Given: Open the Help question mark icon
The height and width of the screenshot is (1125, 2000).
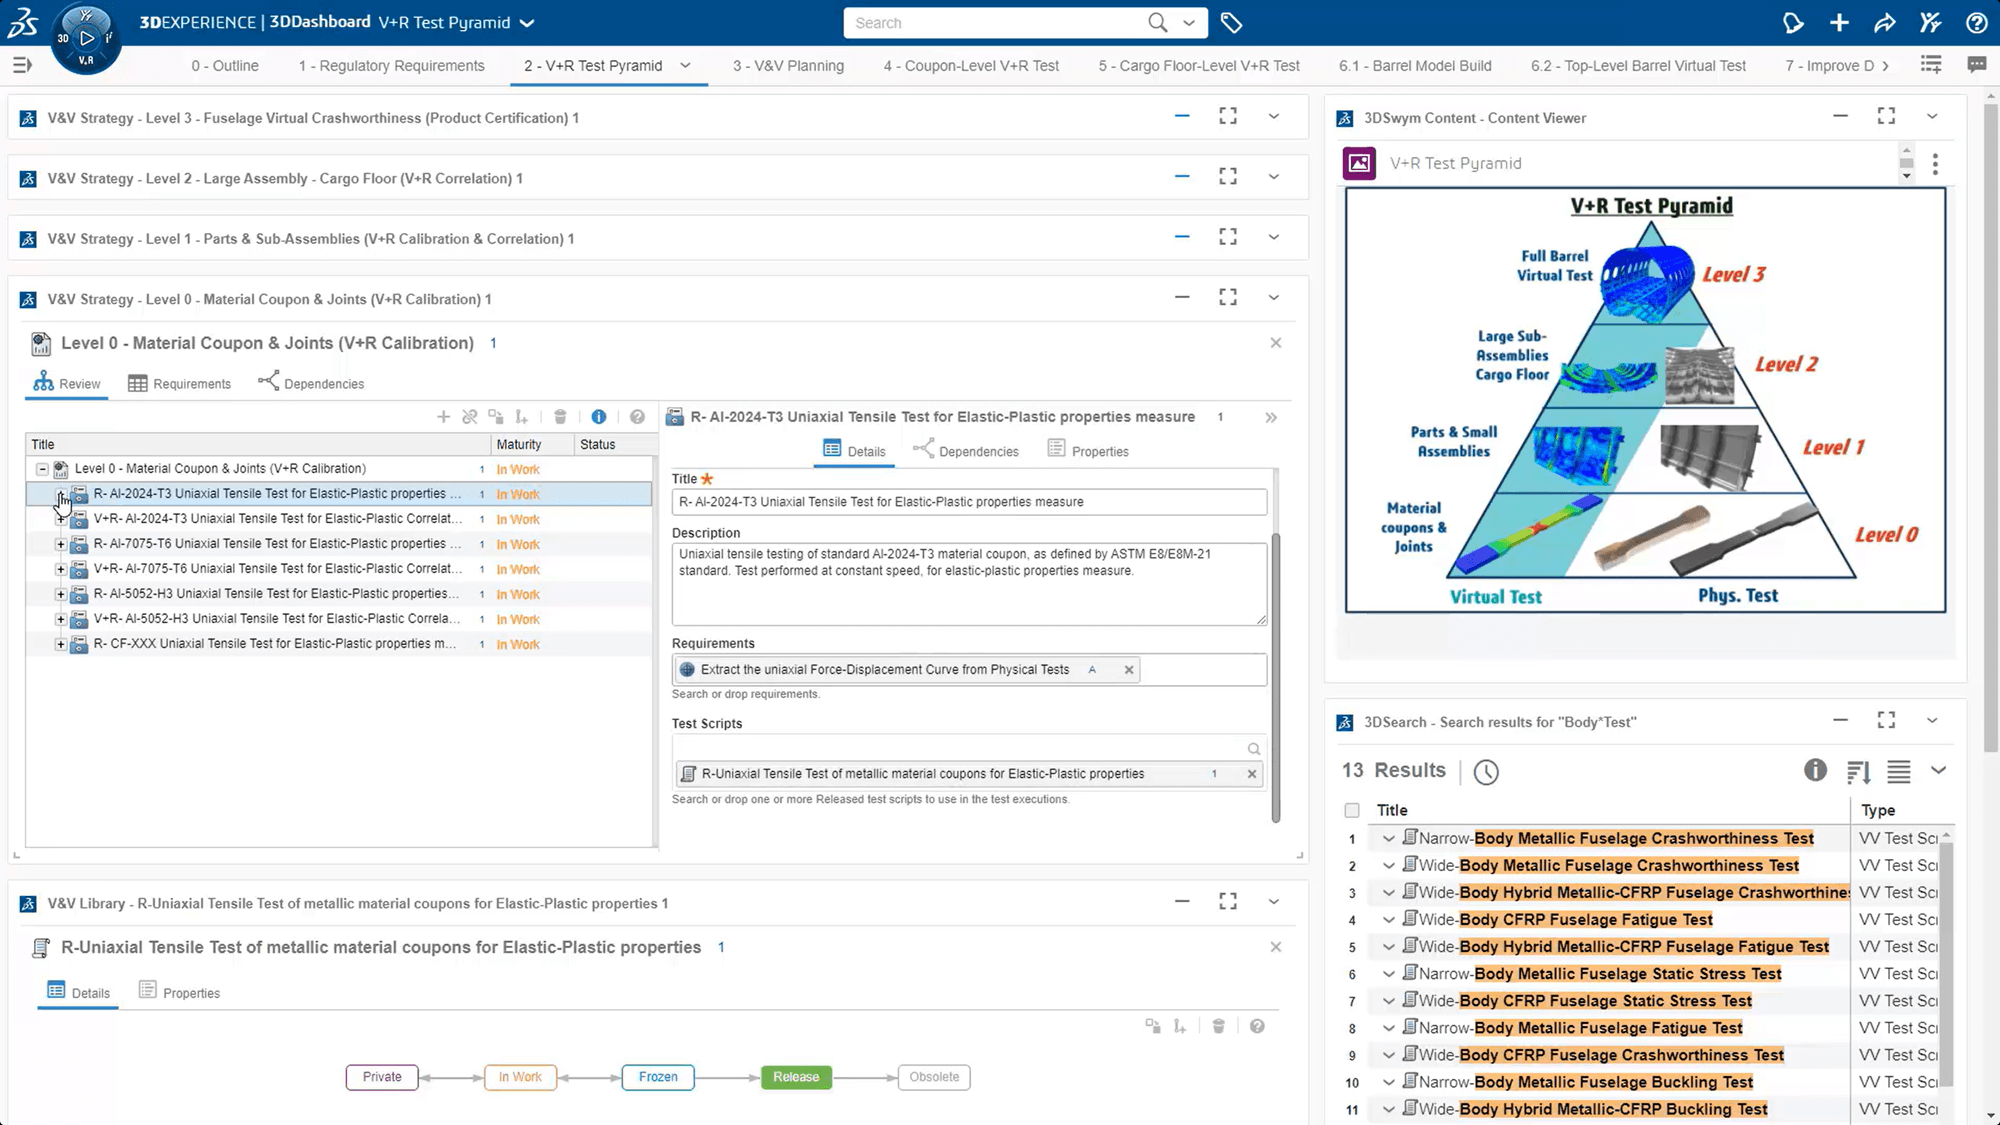Looking at the screenshot, I should click(x=1976, y=23).
